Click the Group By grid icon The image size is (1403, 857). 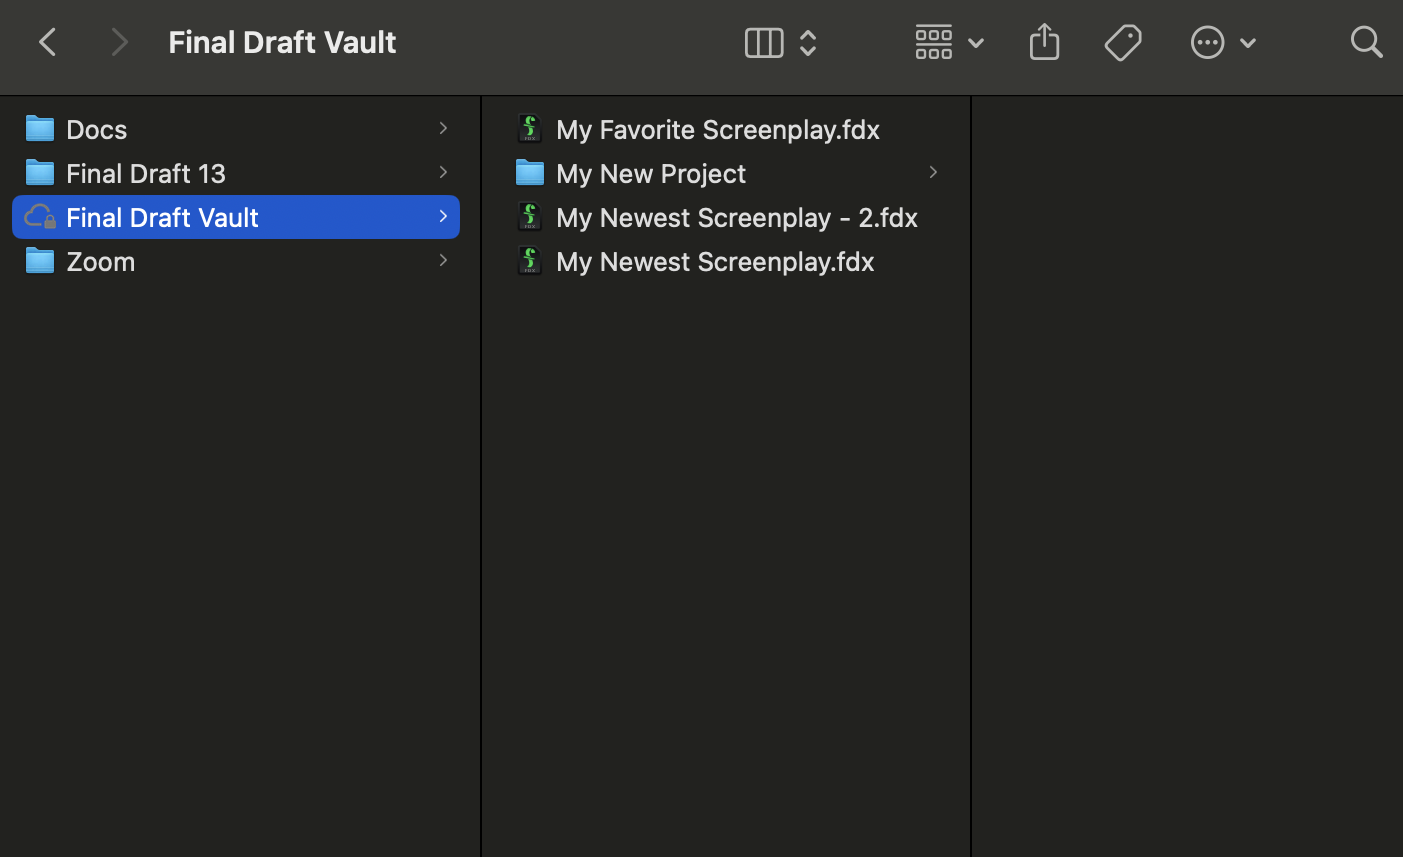click(x=933, y=43)
